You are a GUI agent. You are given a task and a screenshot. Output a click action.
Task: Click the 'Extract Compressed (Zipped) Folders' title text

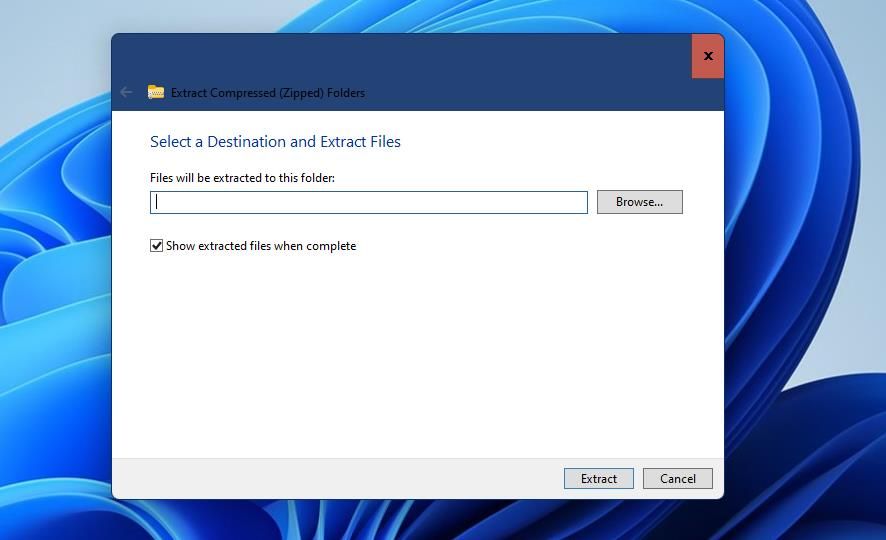pos(268,93)
